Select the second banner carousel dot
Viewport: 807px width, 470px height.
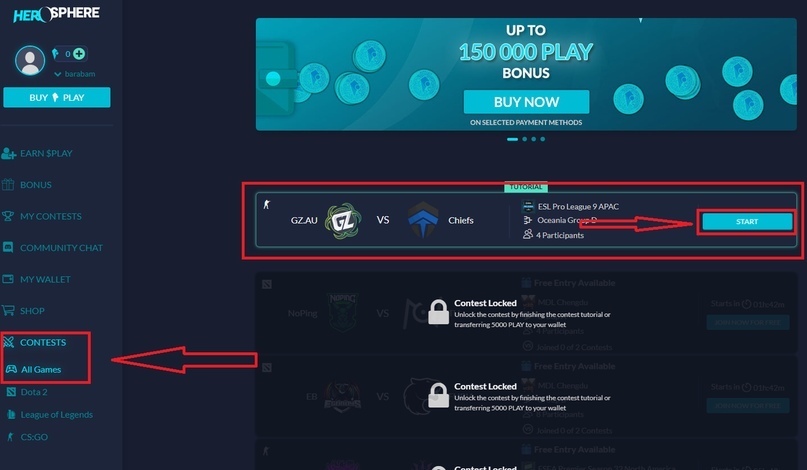coord(524,139)
